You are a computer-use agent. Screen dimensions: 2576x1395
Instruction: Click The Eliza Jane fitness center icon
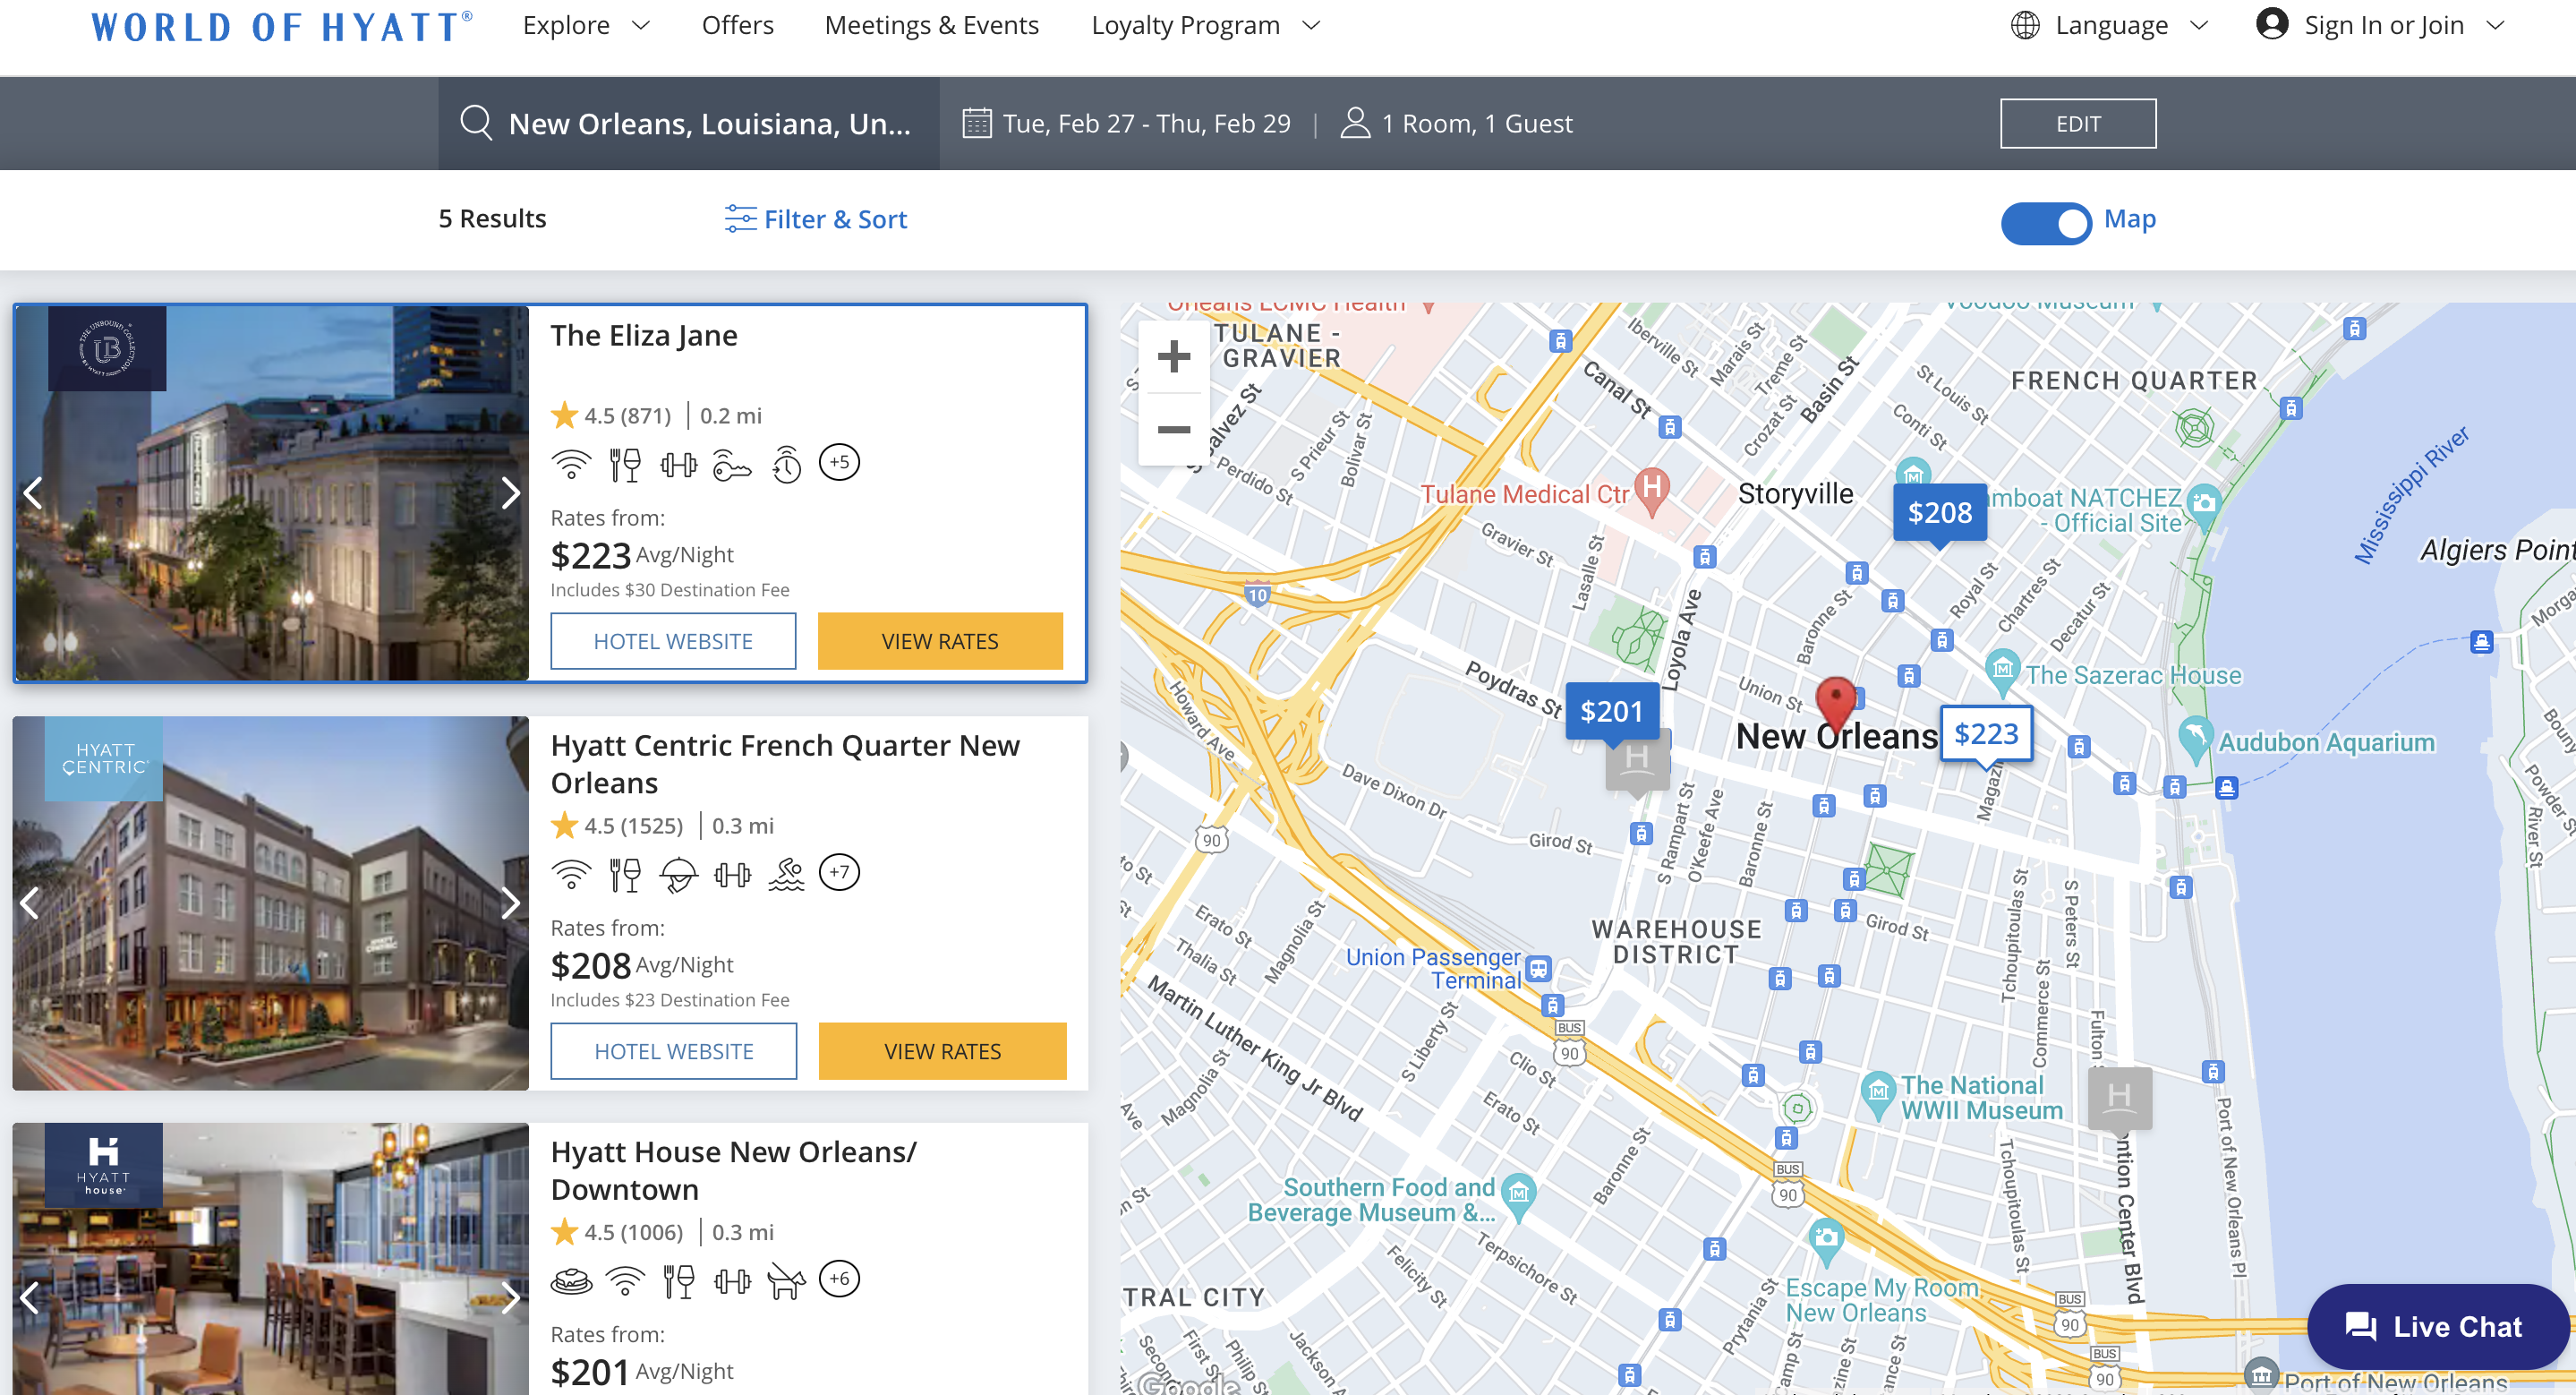pos(679,464)
